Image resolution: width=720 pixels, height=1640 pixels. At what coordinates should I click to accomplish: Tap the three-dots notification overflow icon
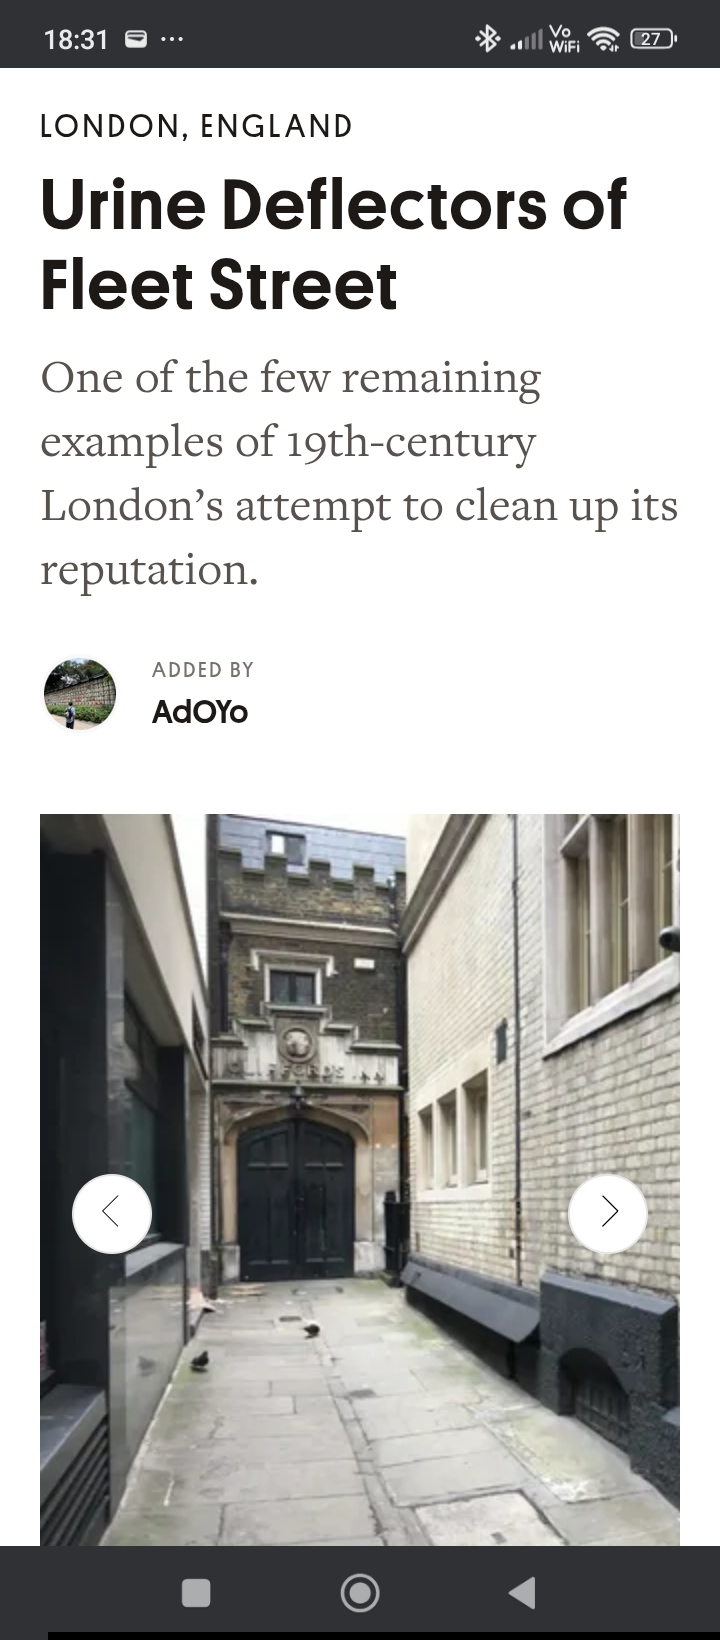[172, 40]
